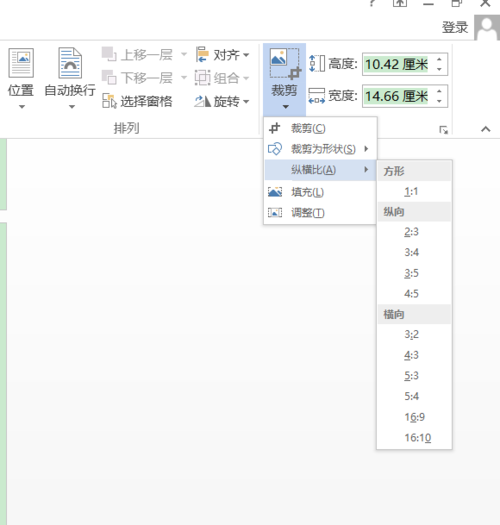
Task: Select the 16:9 landscape aspect ratio
Action: click(x=414, y=417)
